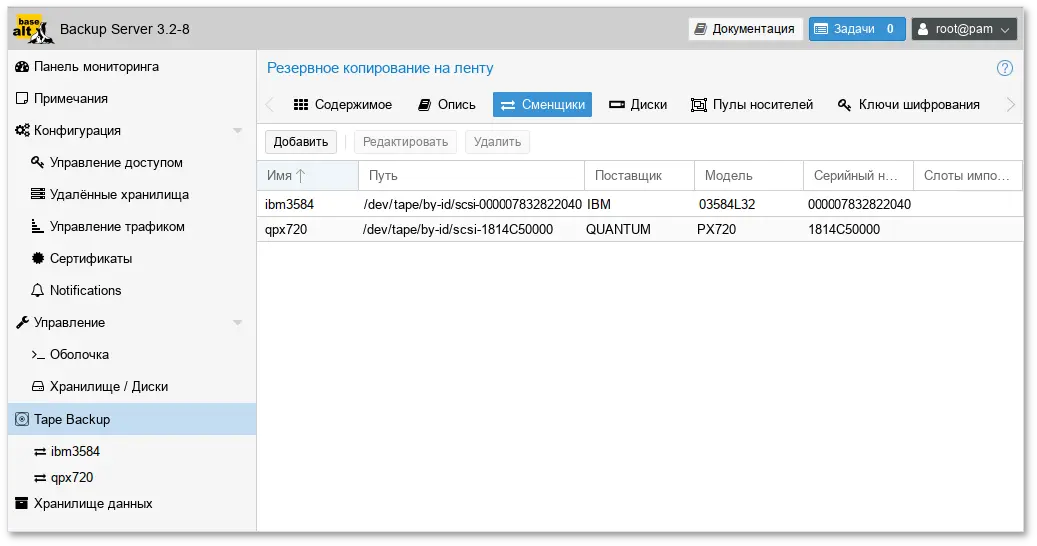This screenshot has width=1037, height=546.
Task: Collapse the Управление section arrow
Action: click(237, 323)
